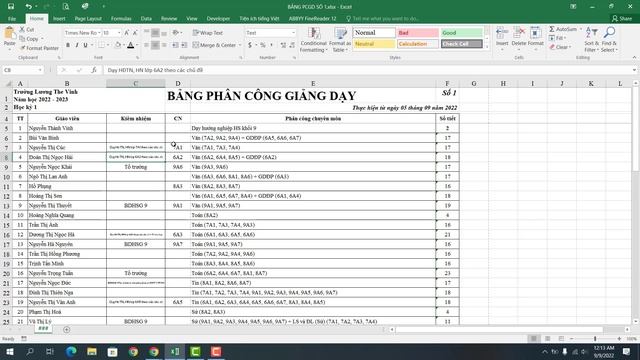The height and width of the screenshot is (360, 640).
Task: Switch to the Page Layout tab
Action: [88, 19]
